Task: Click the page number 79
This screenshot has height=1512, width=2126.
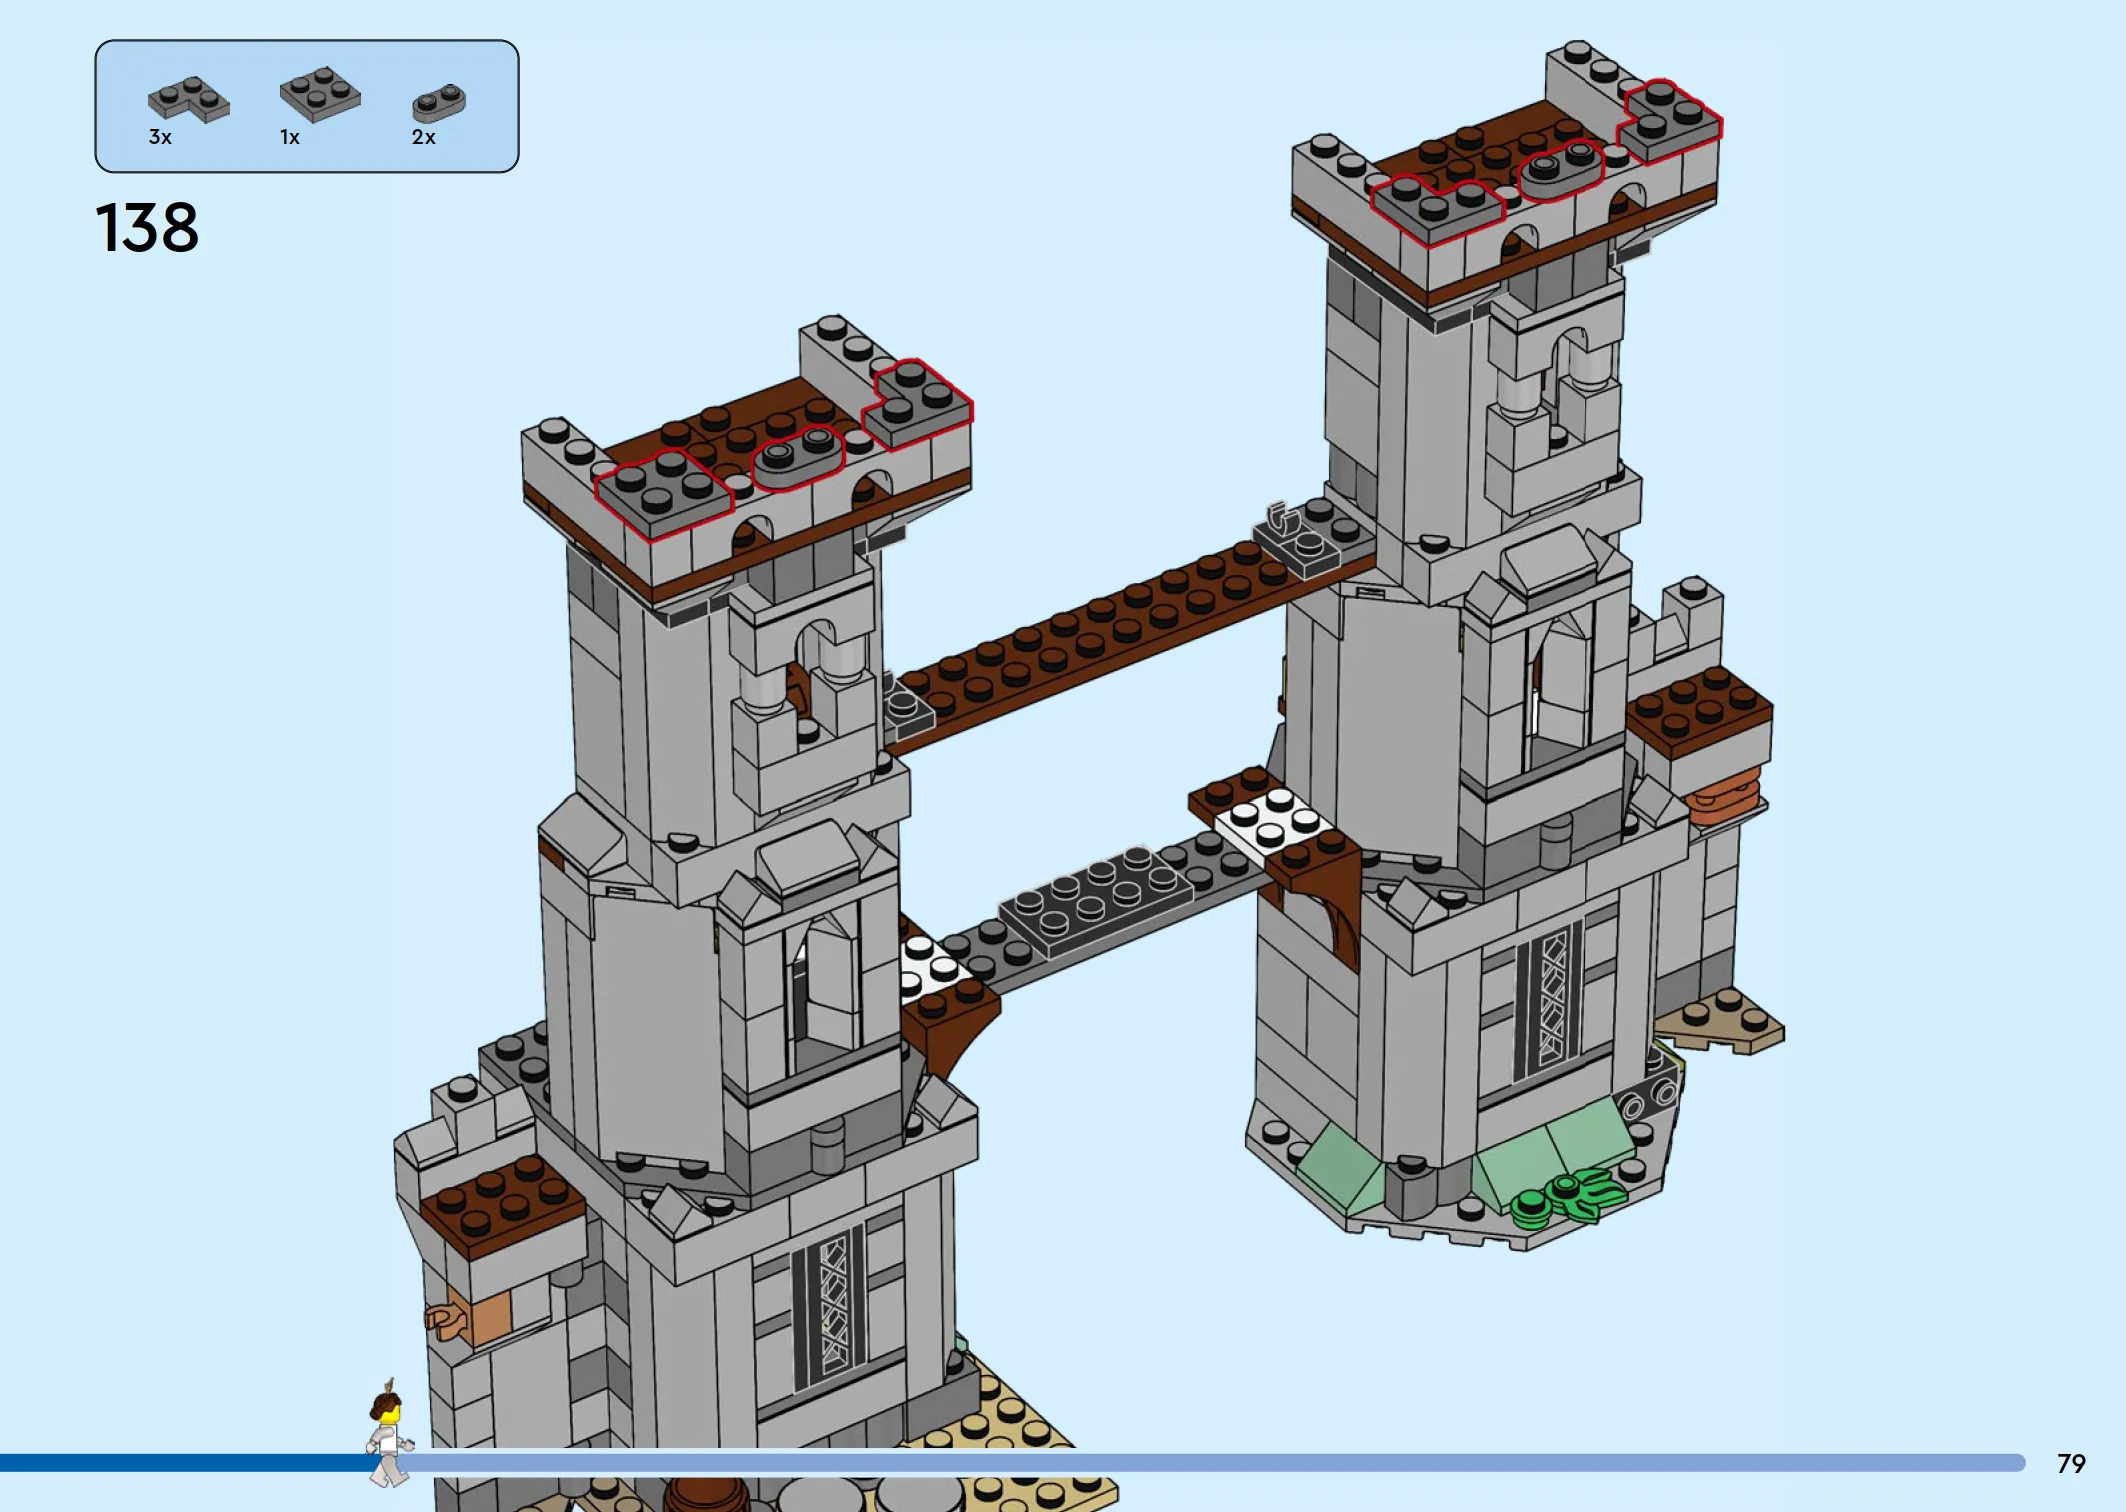Action: (2070, 1464)
